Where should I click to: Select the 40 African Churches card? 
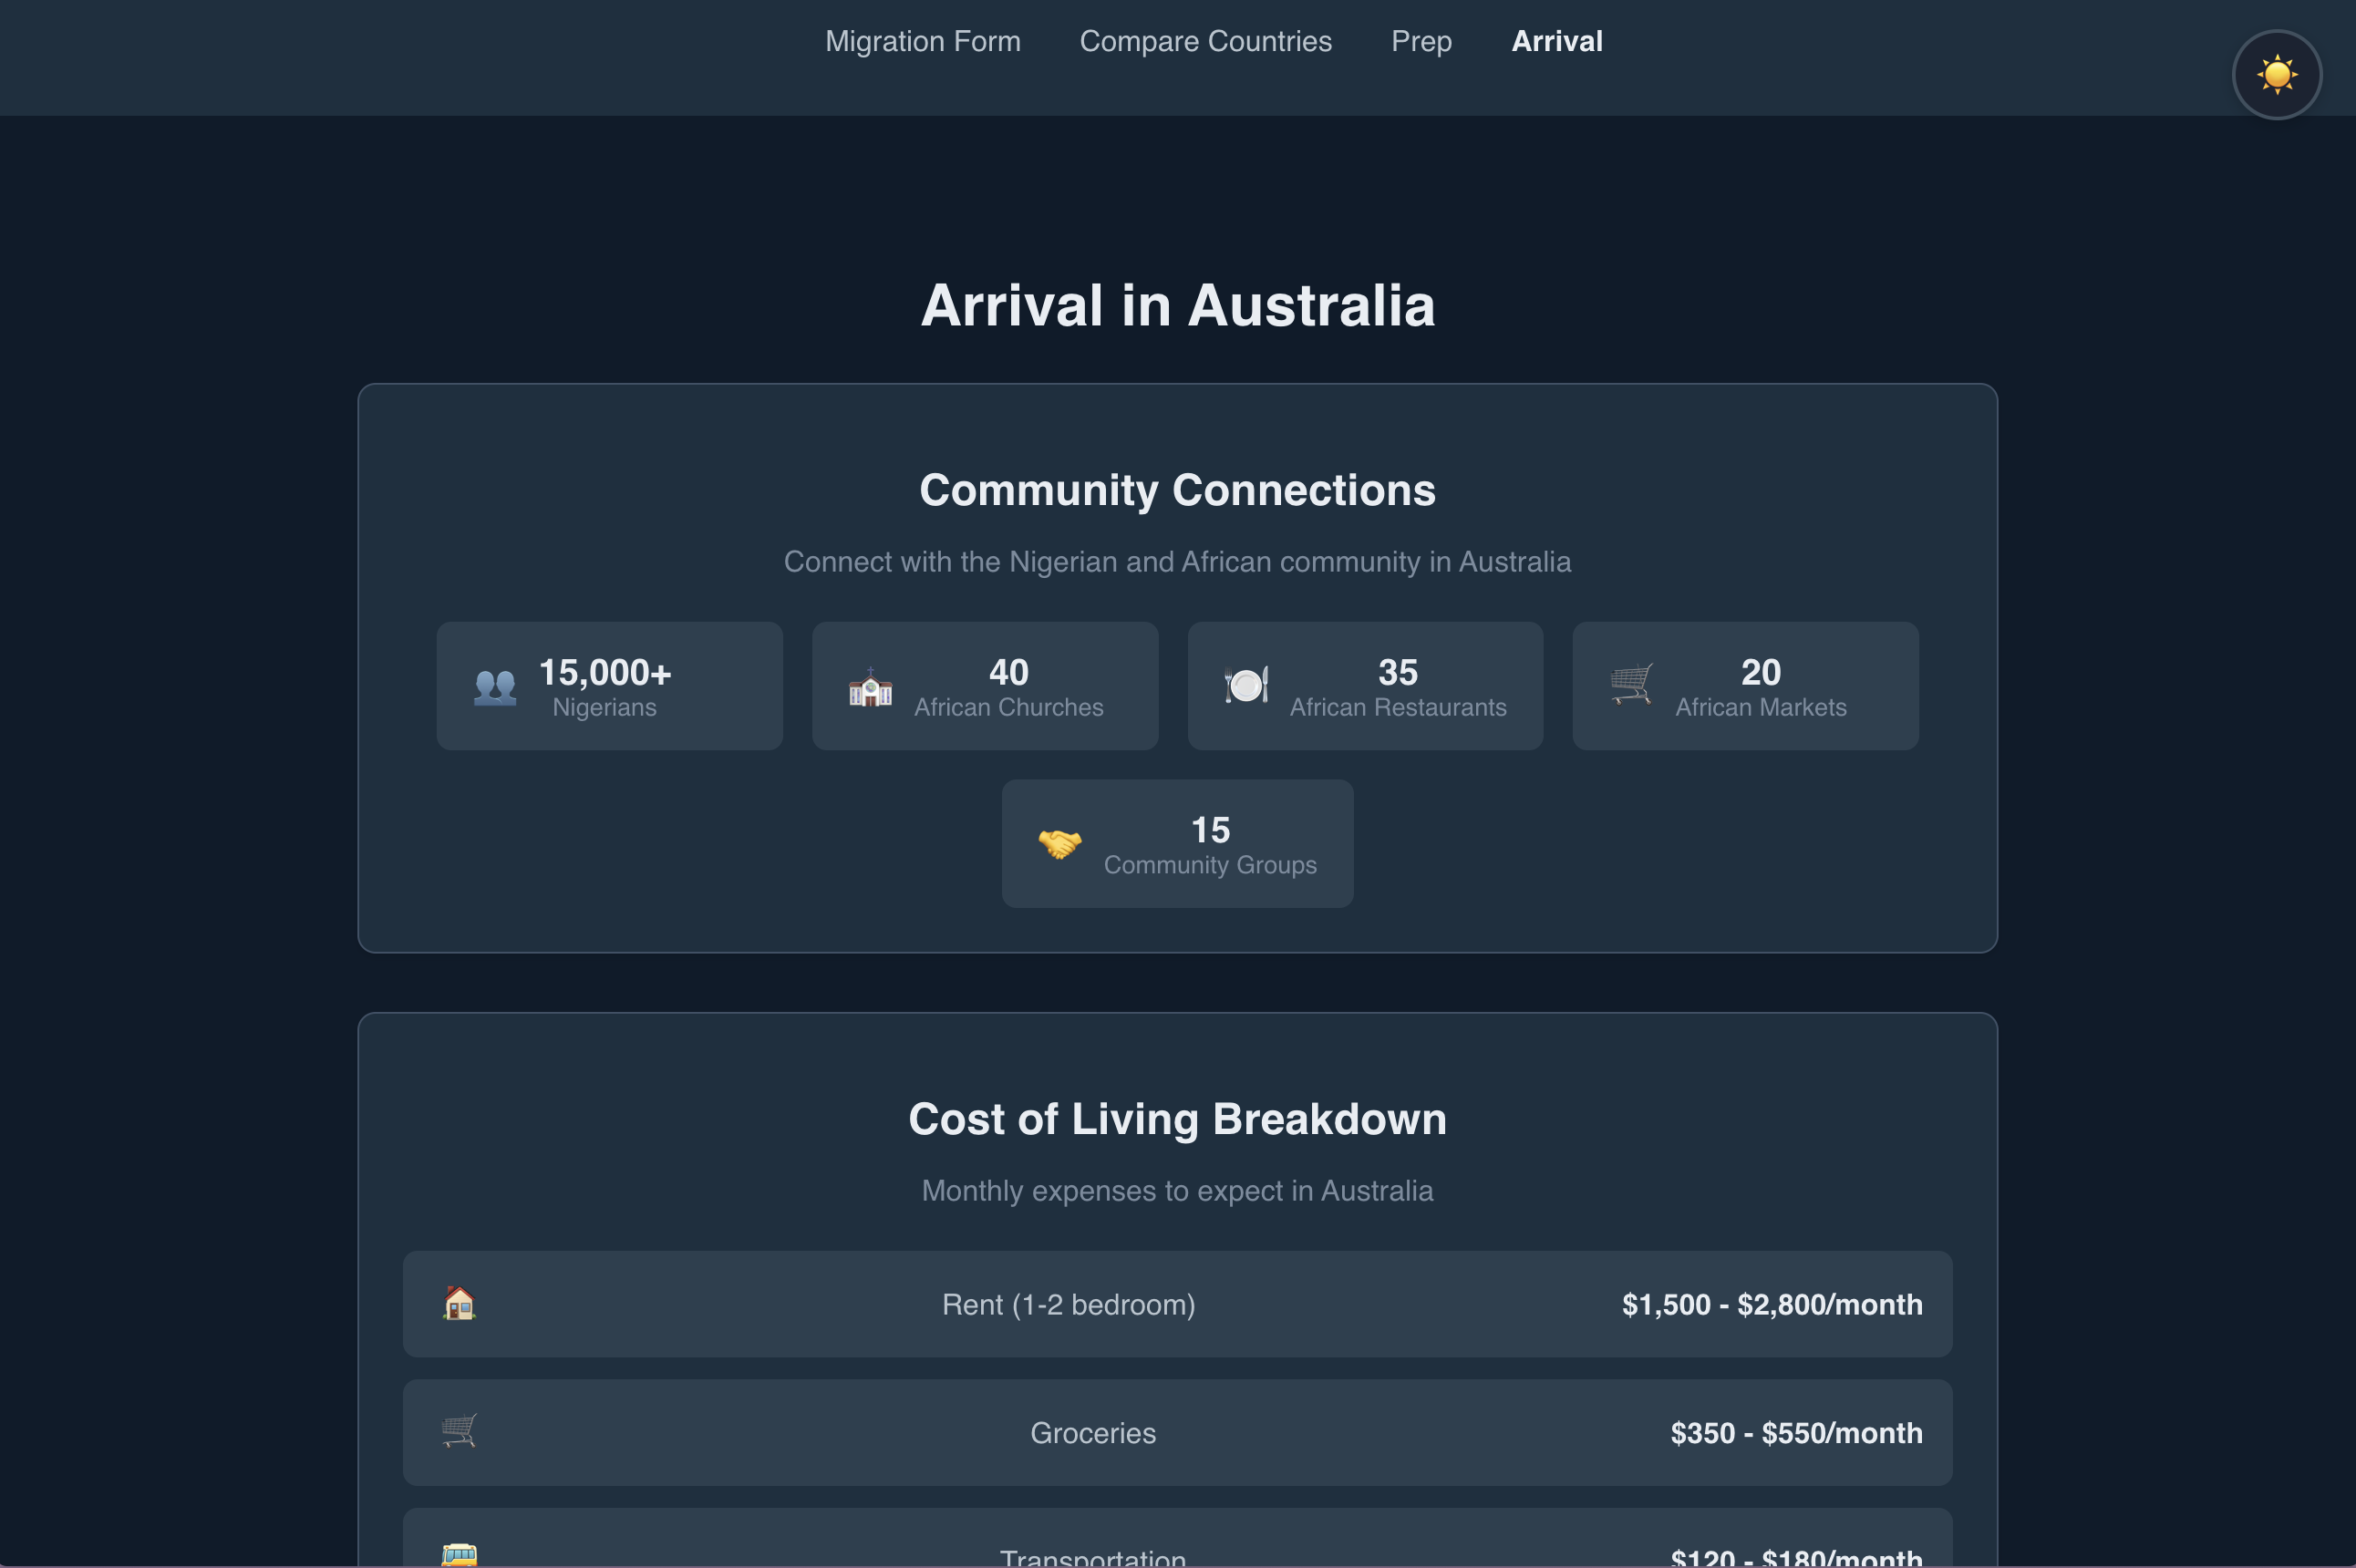click(x=985, y=686)
